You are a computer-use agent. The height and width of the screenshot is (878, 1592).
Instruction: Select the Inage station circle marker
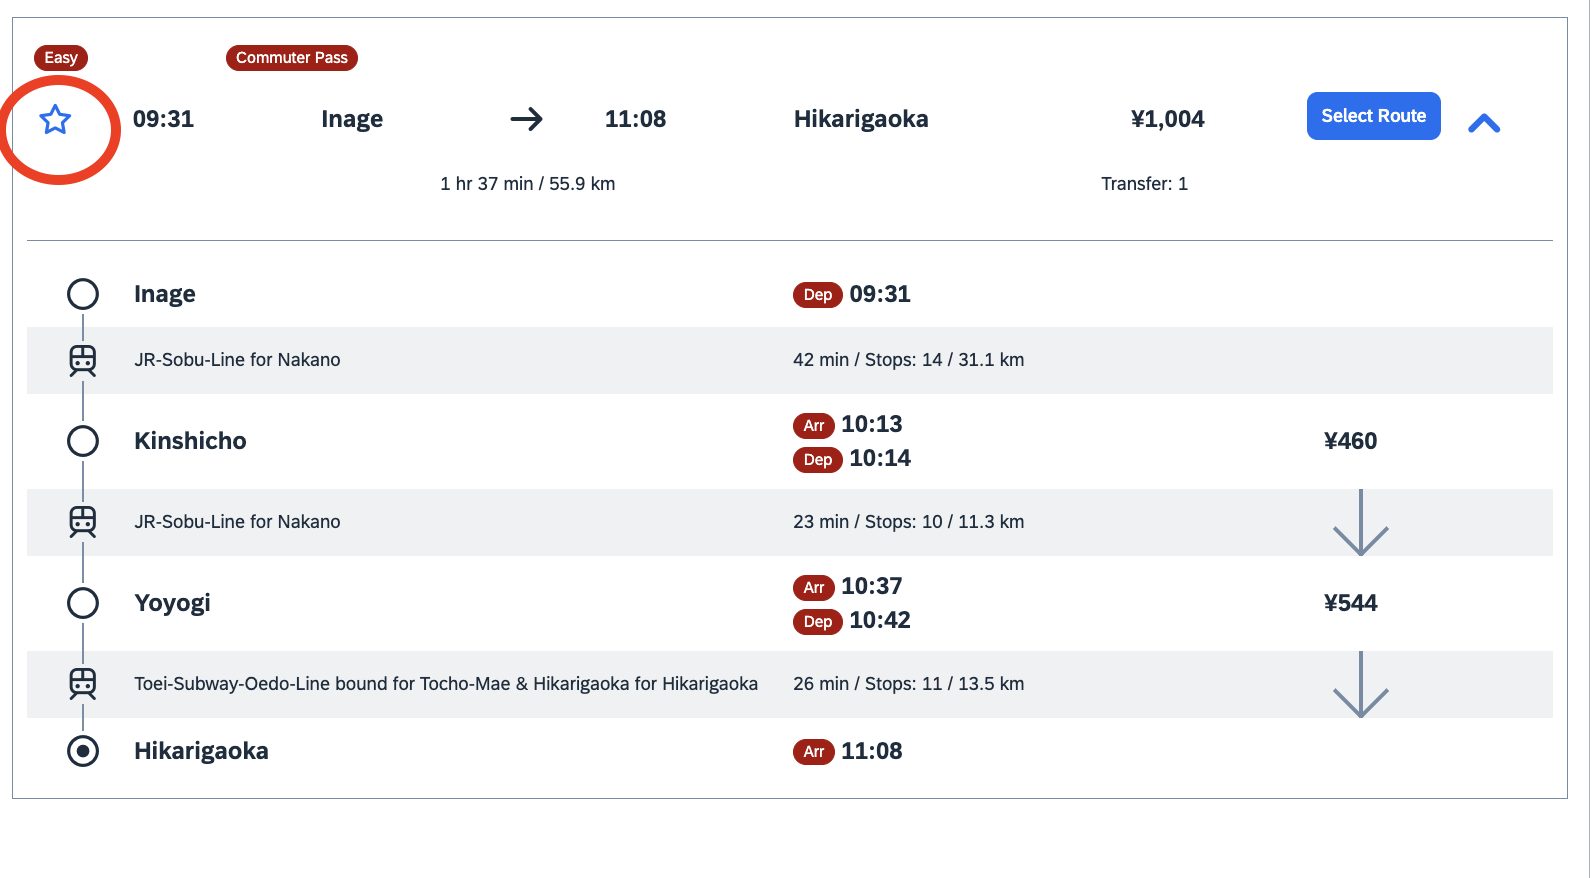[83, 294]
